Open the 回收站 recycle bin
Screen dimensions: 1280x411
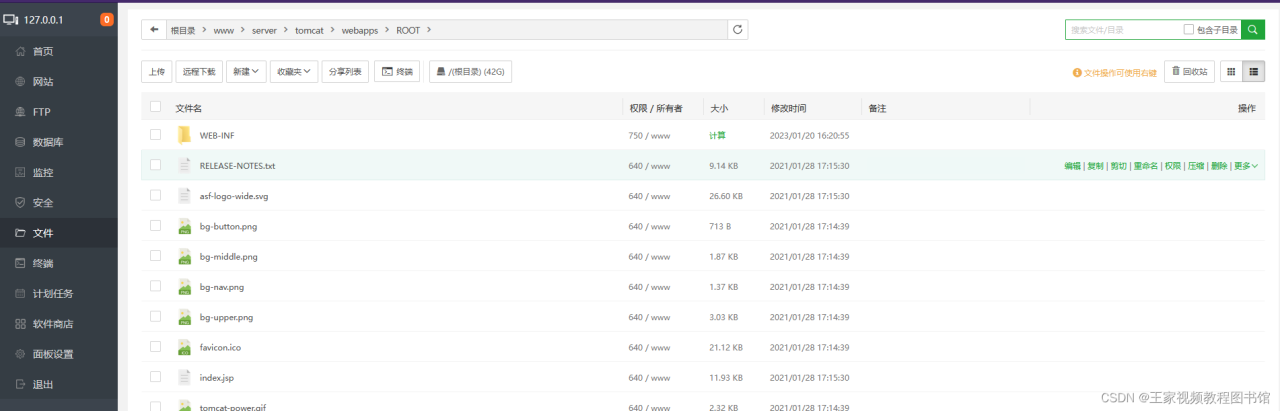click(1190, 72)
